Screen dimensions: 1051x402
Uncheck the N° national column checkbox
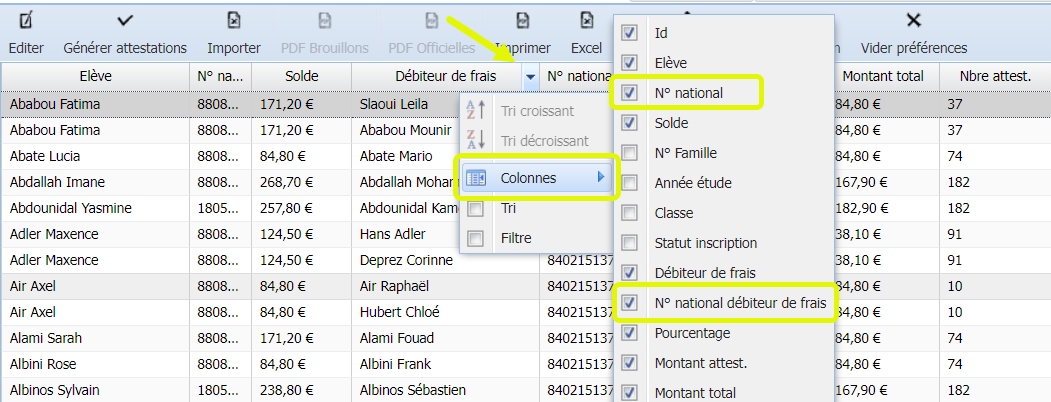pyautogui.click(x=629, y=93)
